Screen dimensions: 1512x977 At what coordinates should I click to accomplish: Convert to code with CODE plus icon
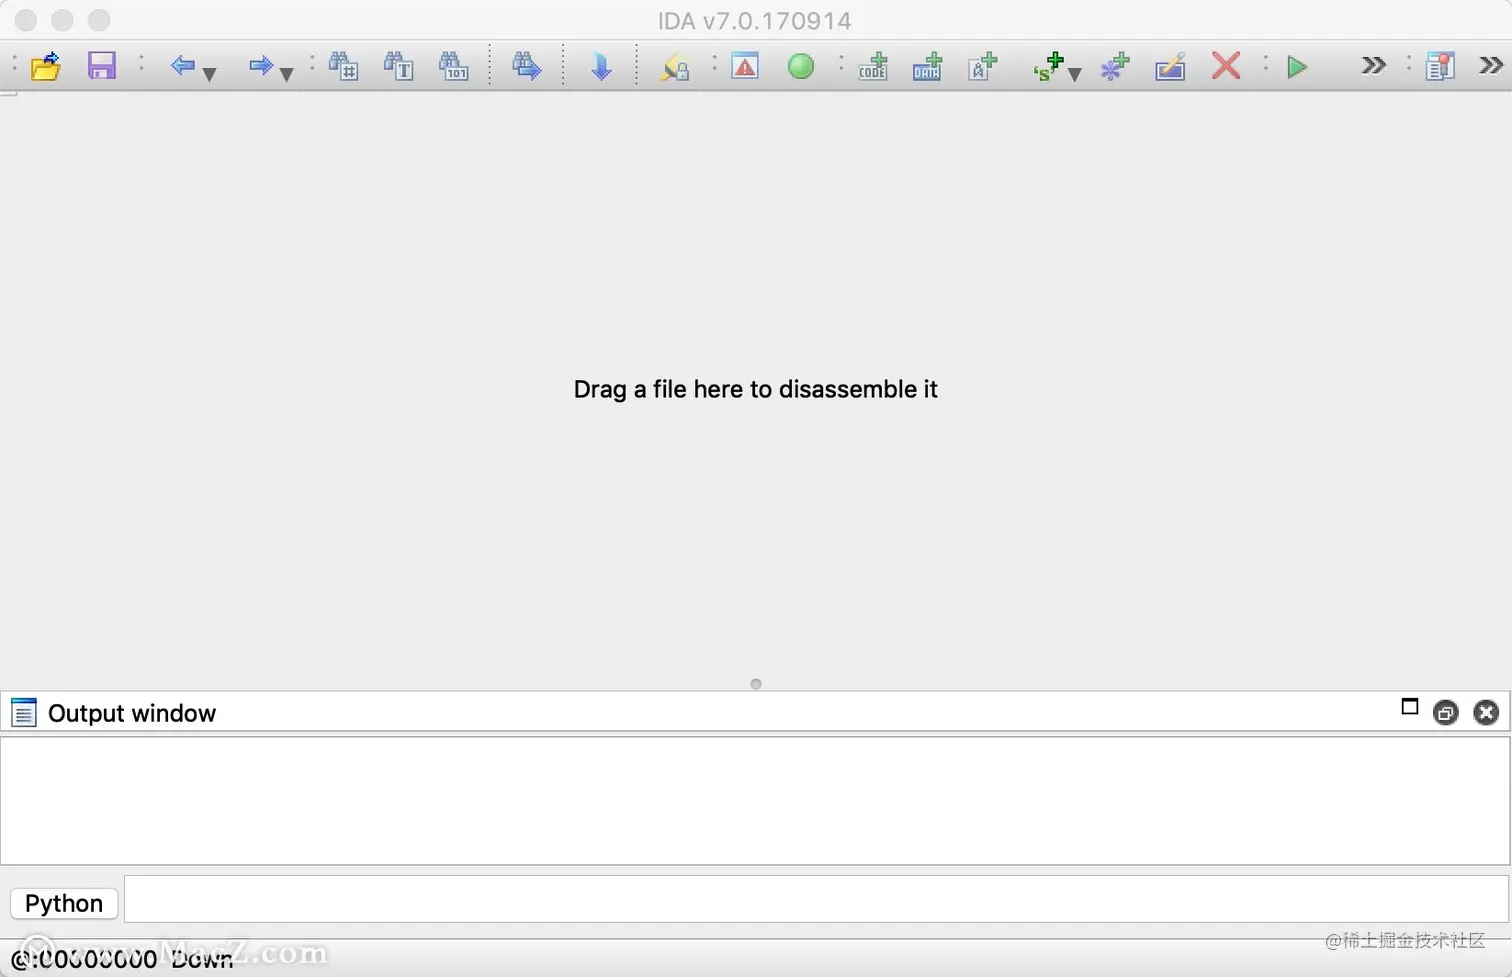click(x=873, y=67)
